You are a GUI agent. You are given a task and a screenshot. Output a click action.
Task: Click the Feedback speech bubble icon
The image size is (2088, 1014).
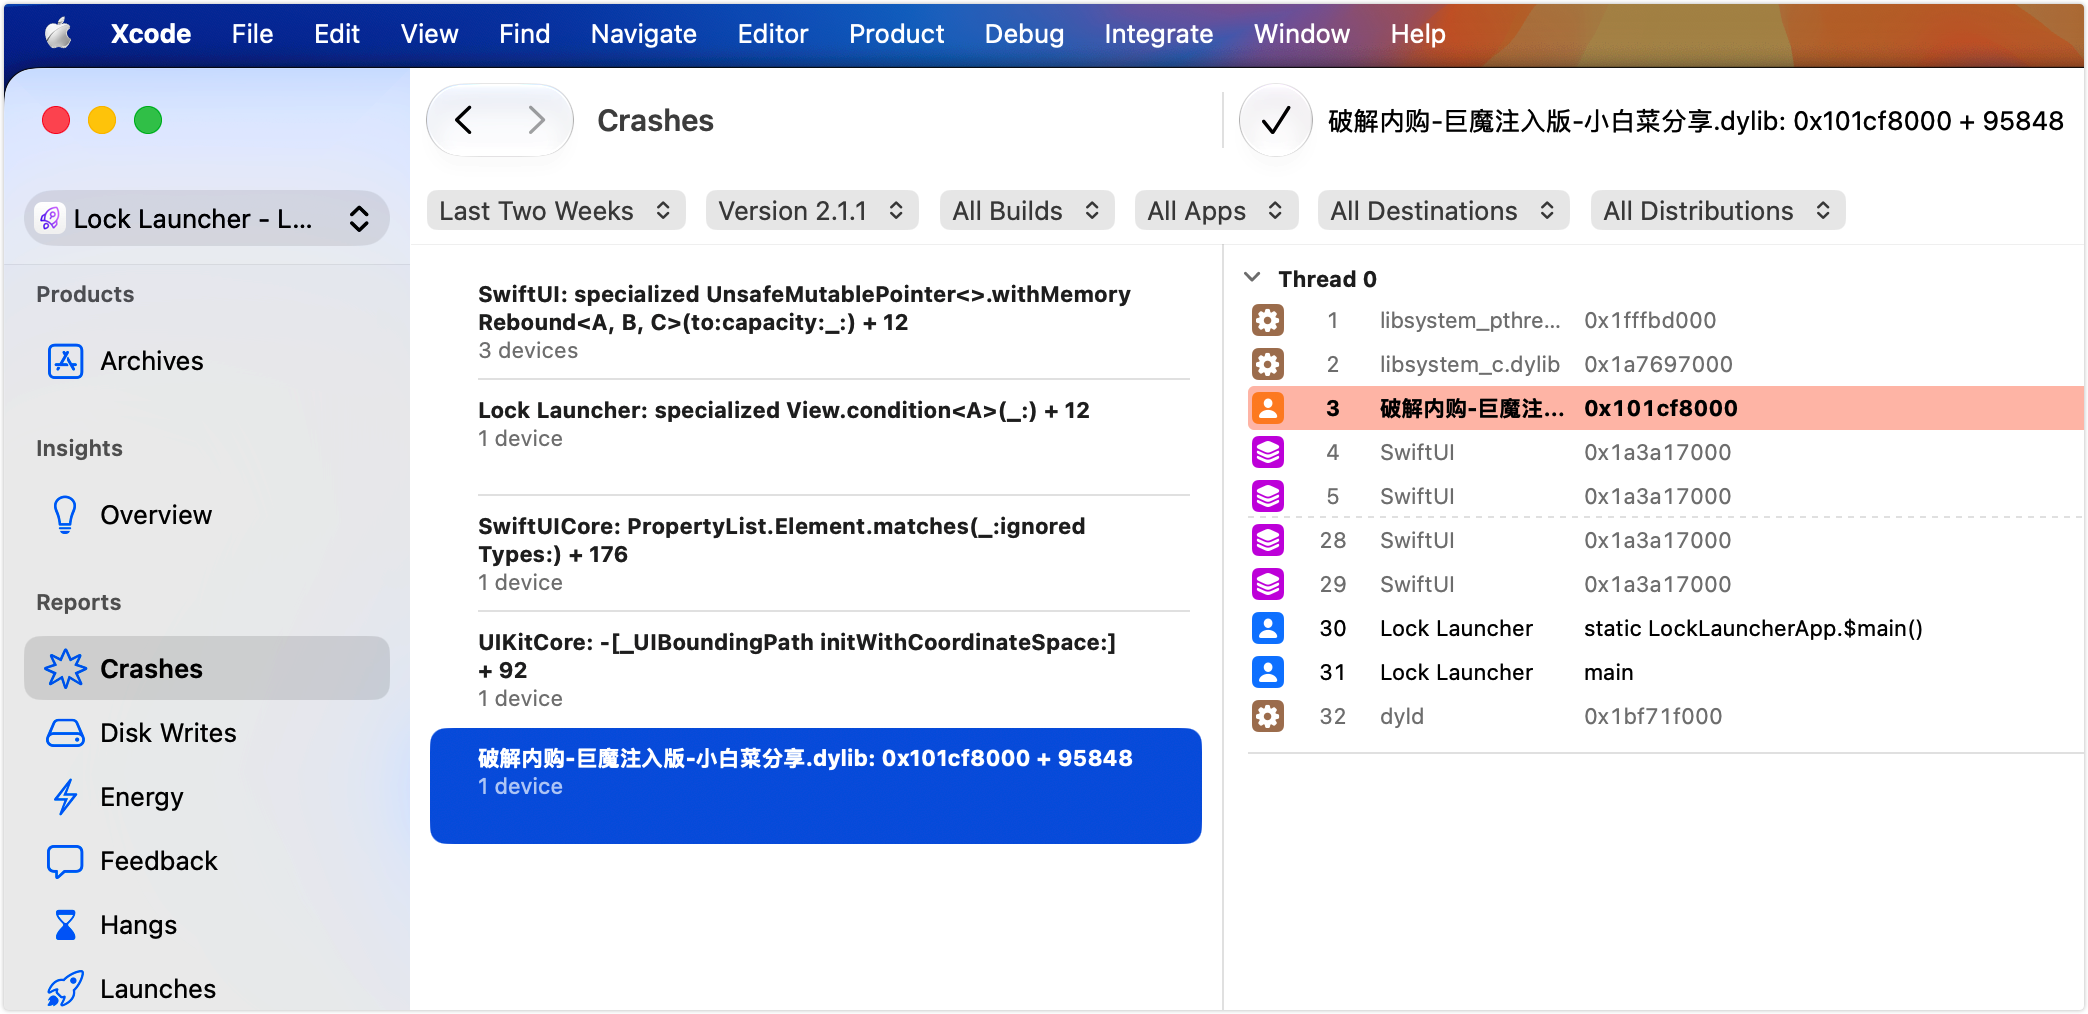66,861
